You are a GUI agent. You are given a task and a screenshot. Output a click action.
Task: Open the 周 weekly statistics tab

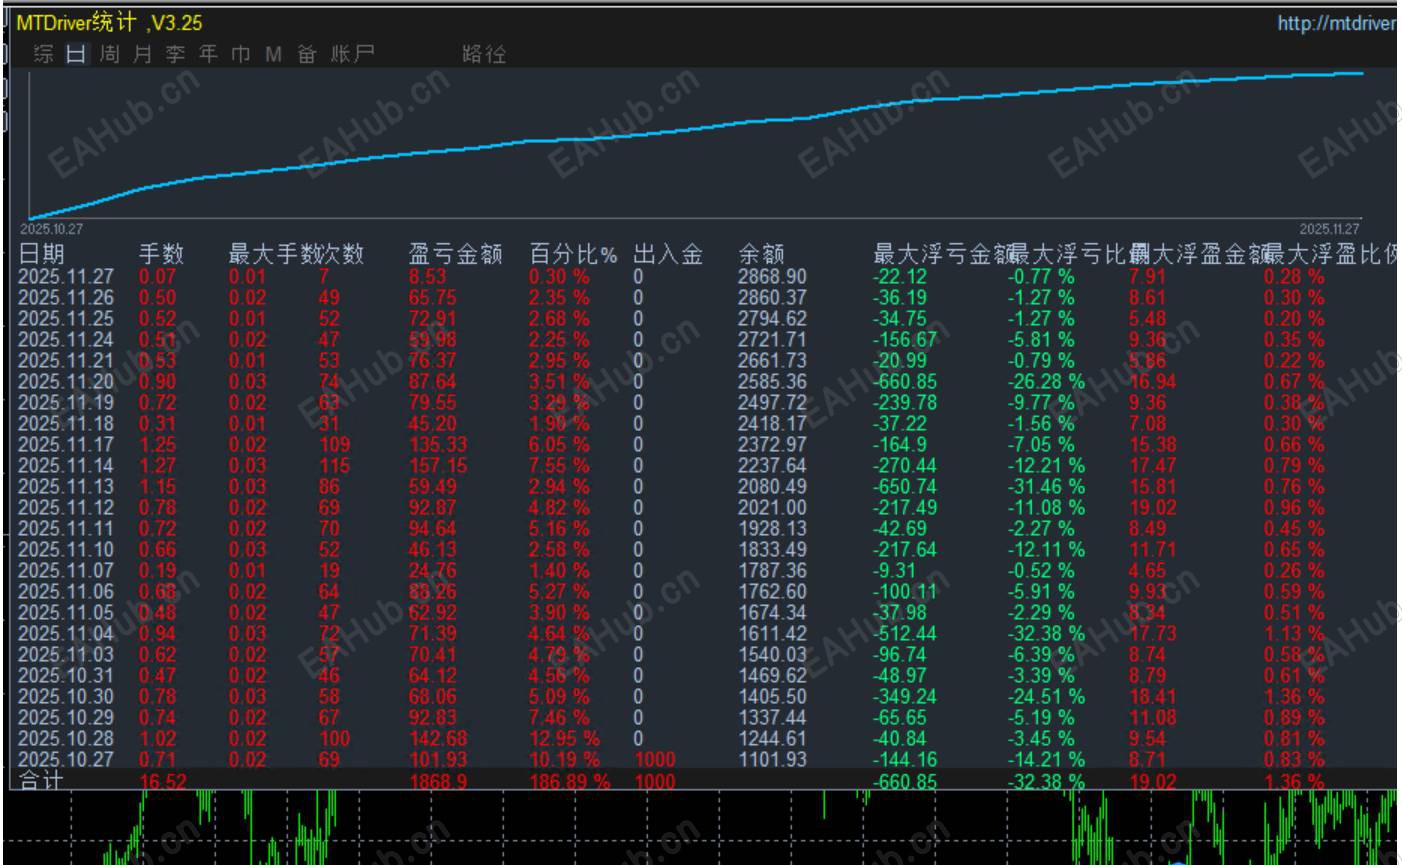click(x=109, y=54)
